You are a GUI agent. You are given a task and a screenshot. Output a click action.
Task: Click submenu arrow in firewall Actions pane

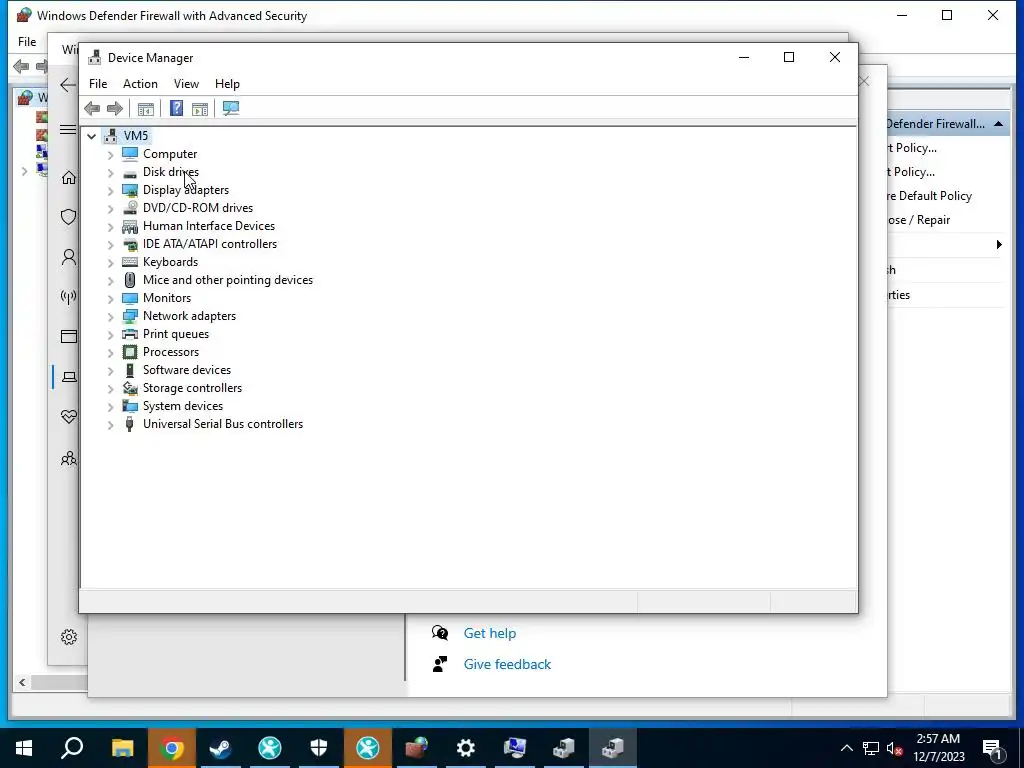[x=999, y=244]
